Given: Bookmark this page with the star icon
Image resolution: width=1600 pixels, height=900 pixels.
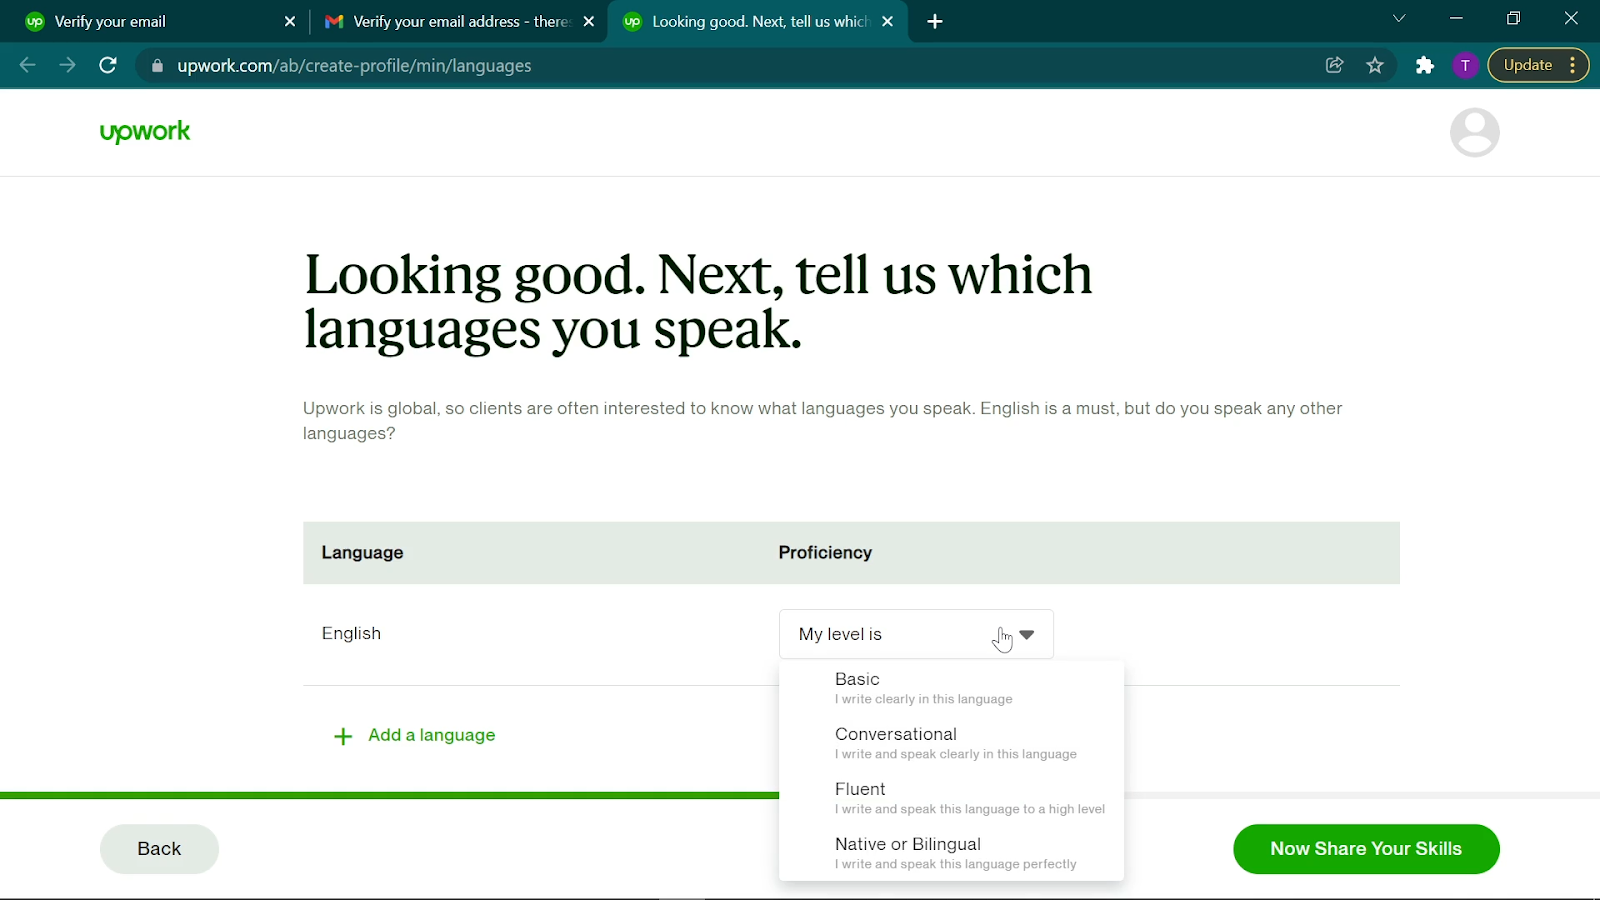Looking at the screenshot, I should tap(1375, 66).
